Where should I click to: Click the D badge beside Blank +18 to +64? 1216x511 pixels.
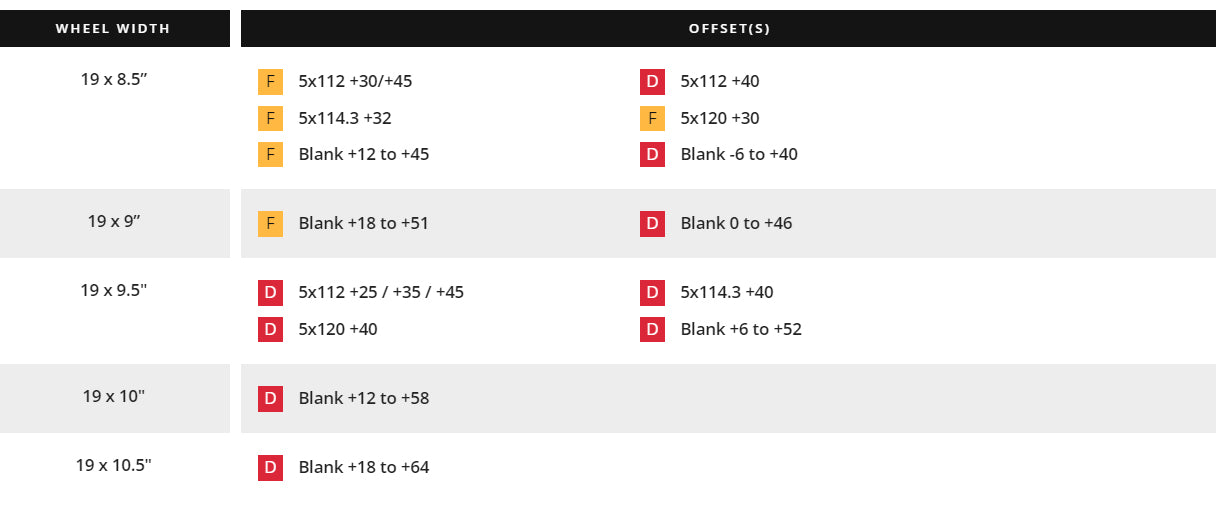[x=270, y=468]
